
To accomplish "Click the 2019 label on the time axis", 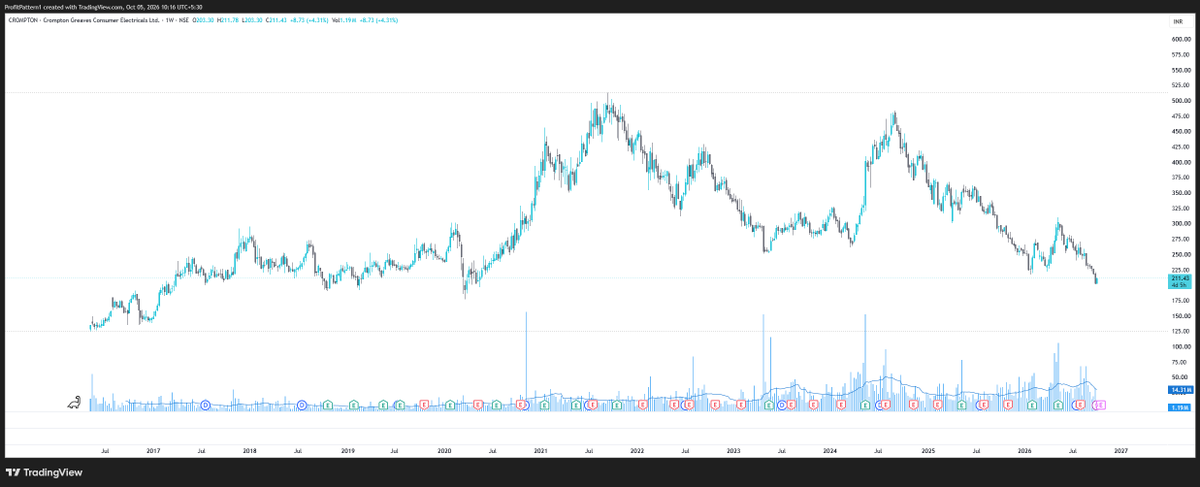I will [x=347, y=451].
